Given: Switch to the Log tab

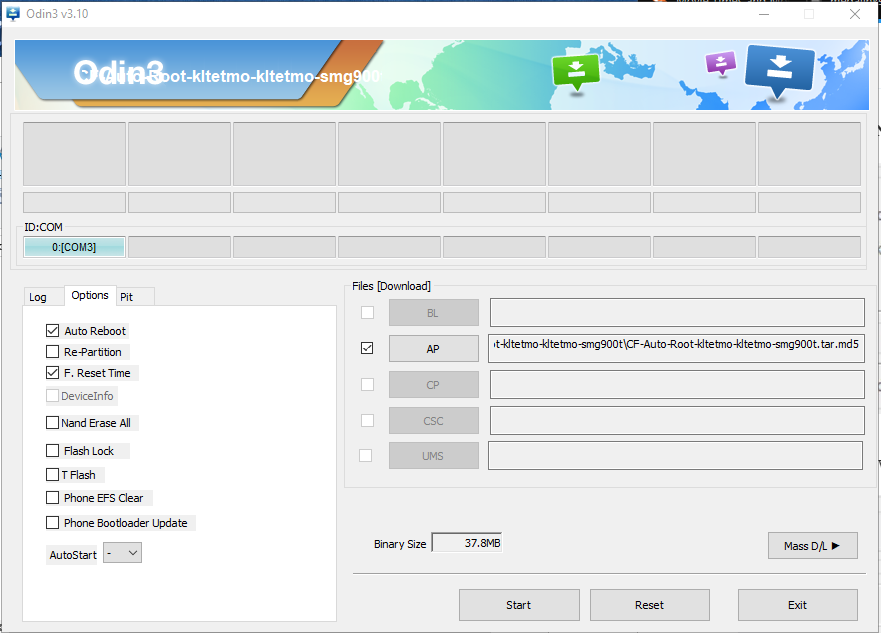Looking at the screenshot, I should (x=43, y=297).
